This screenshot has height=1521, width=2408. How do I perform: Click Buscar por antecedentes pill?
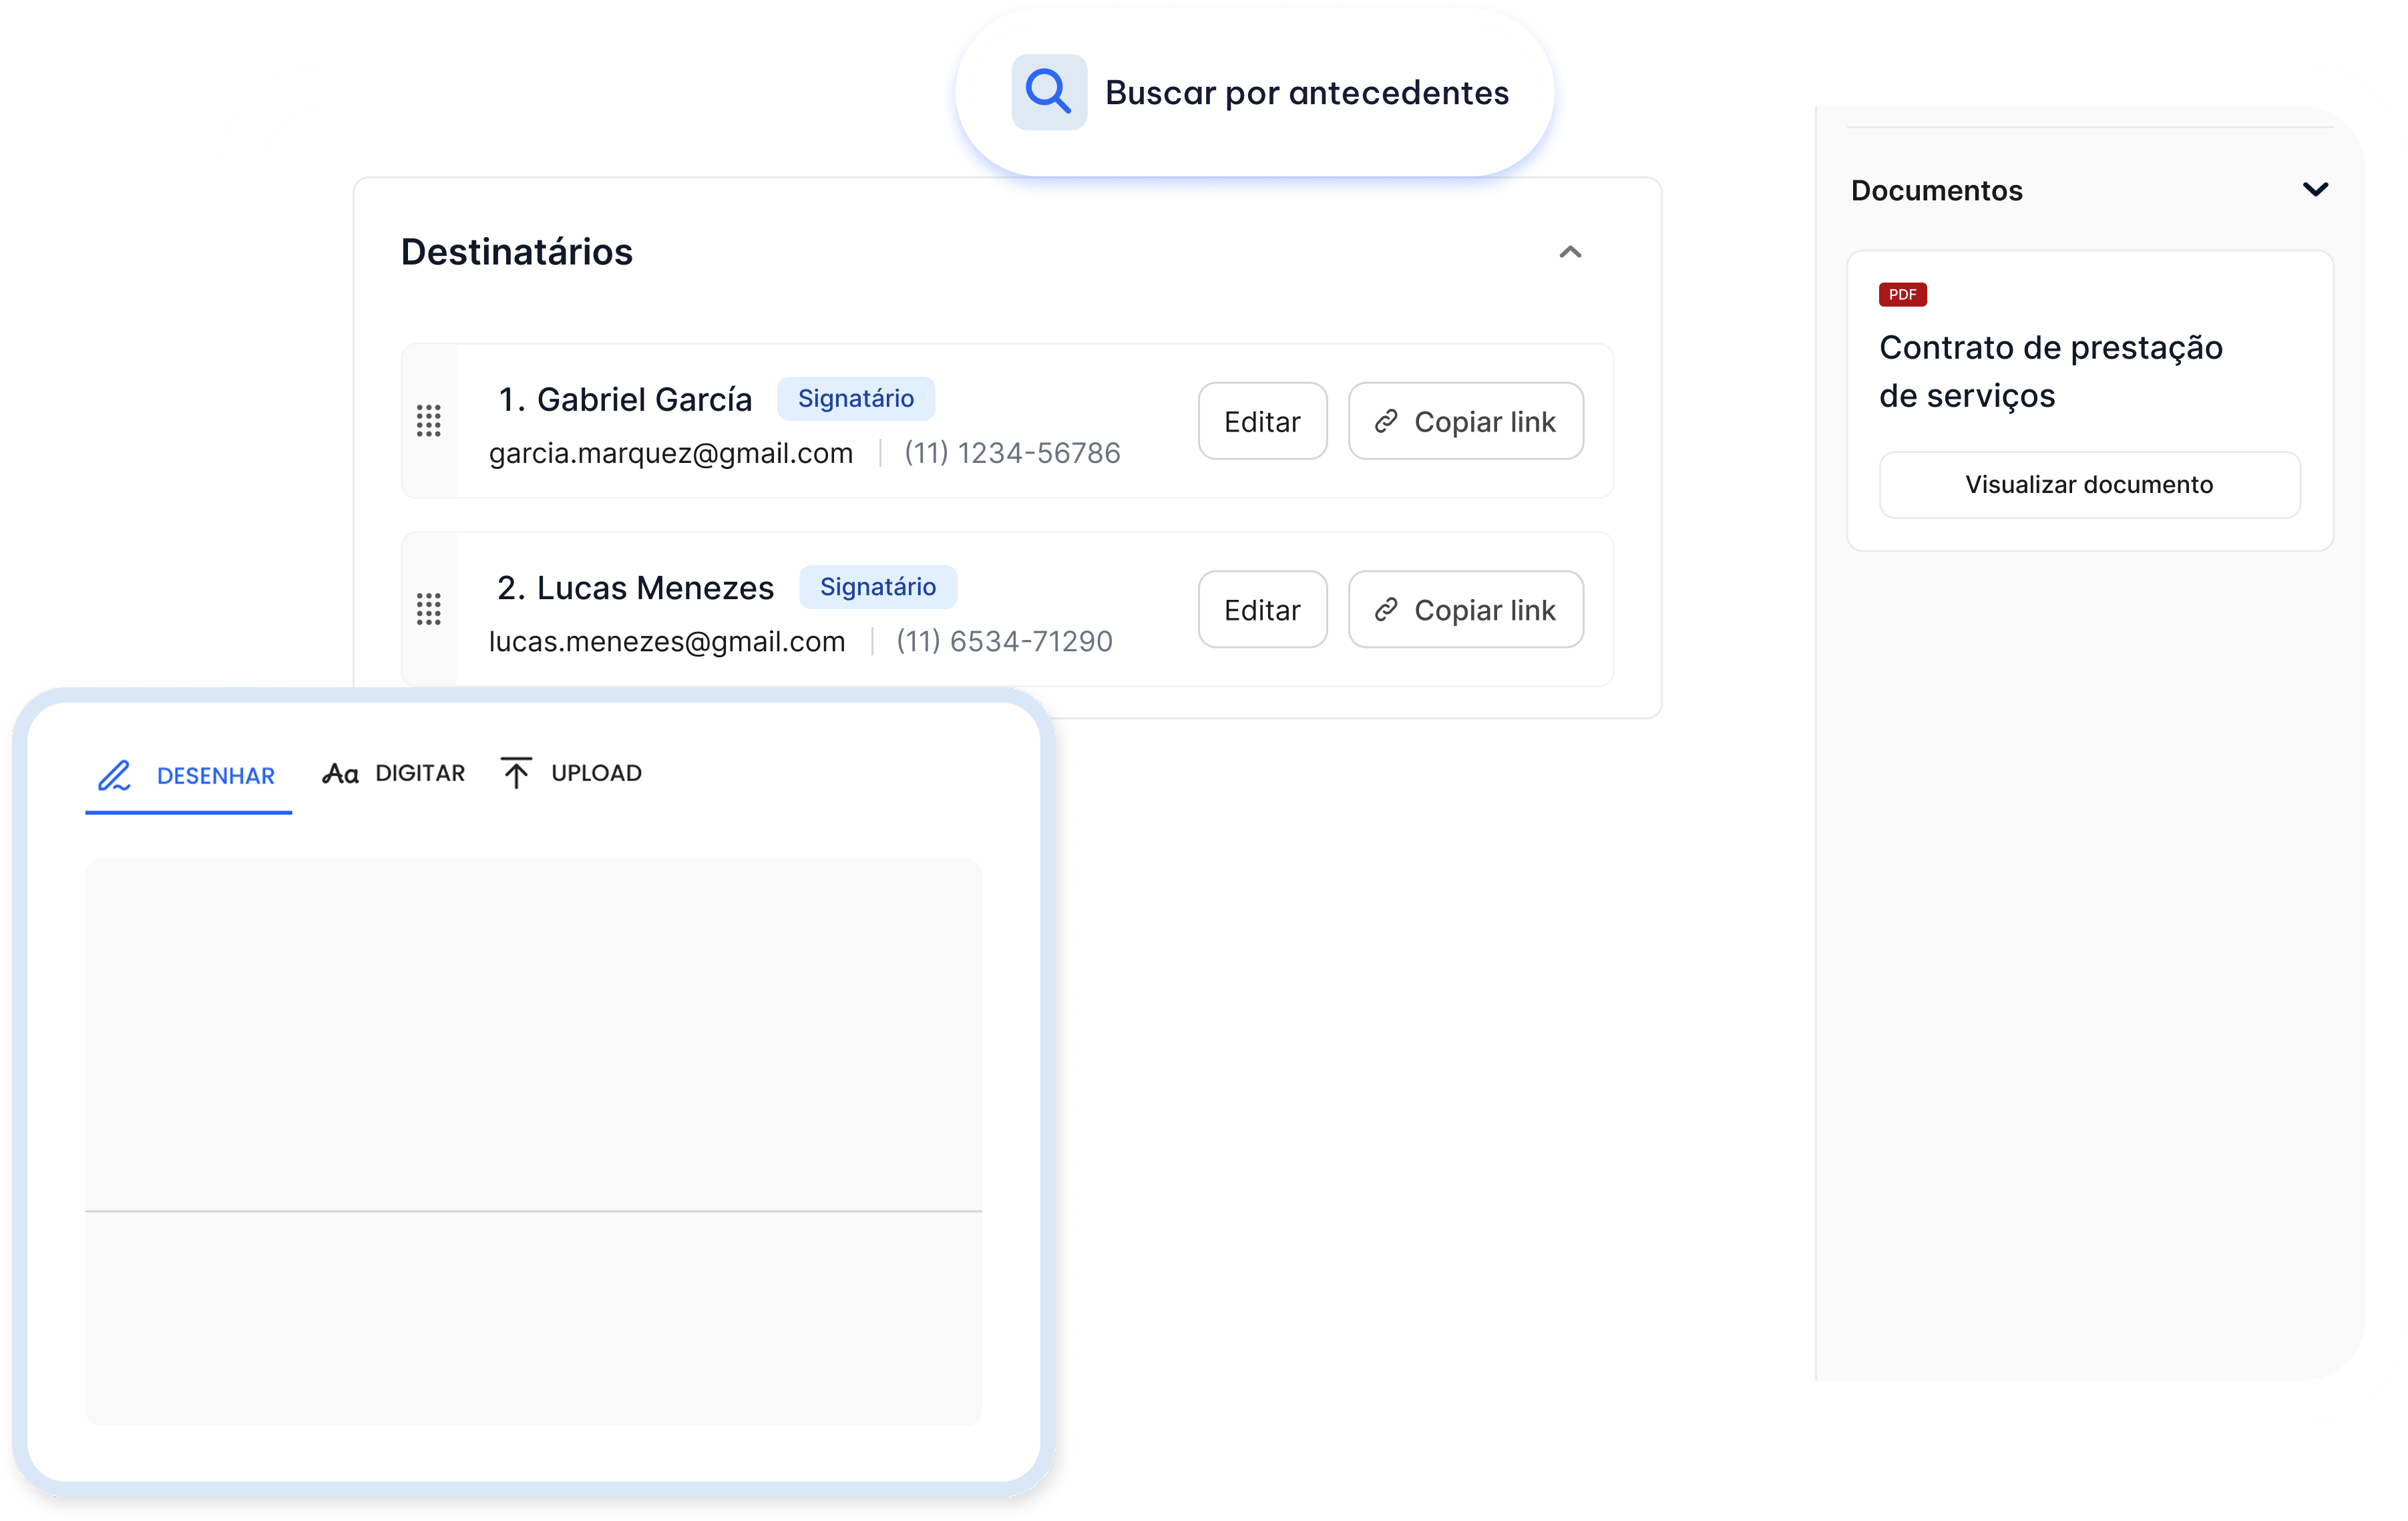pos(1306,93)
